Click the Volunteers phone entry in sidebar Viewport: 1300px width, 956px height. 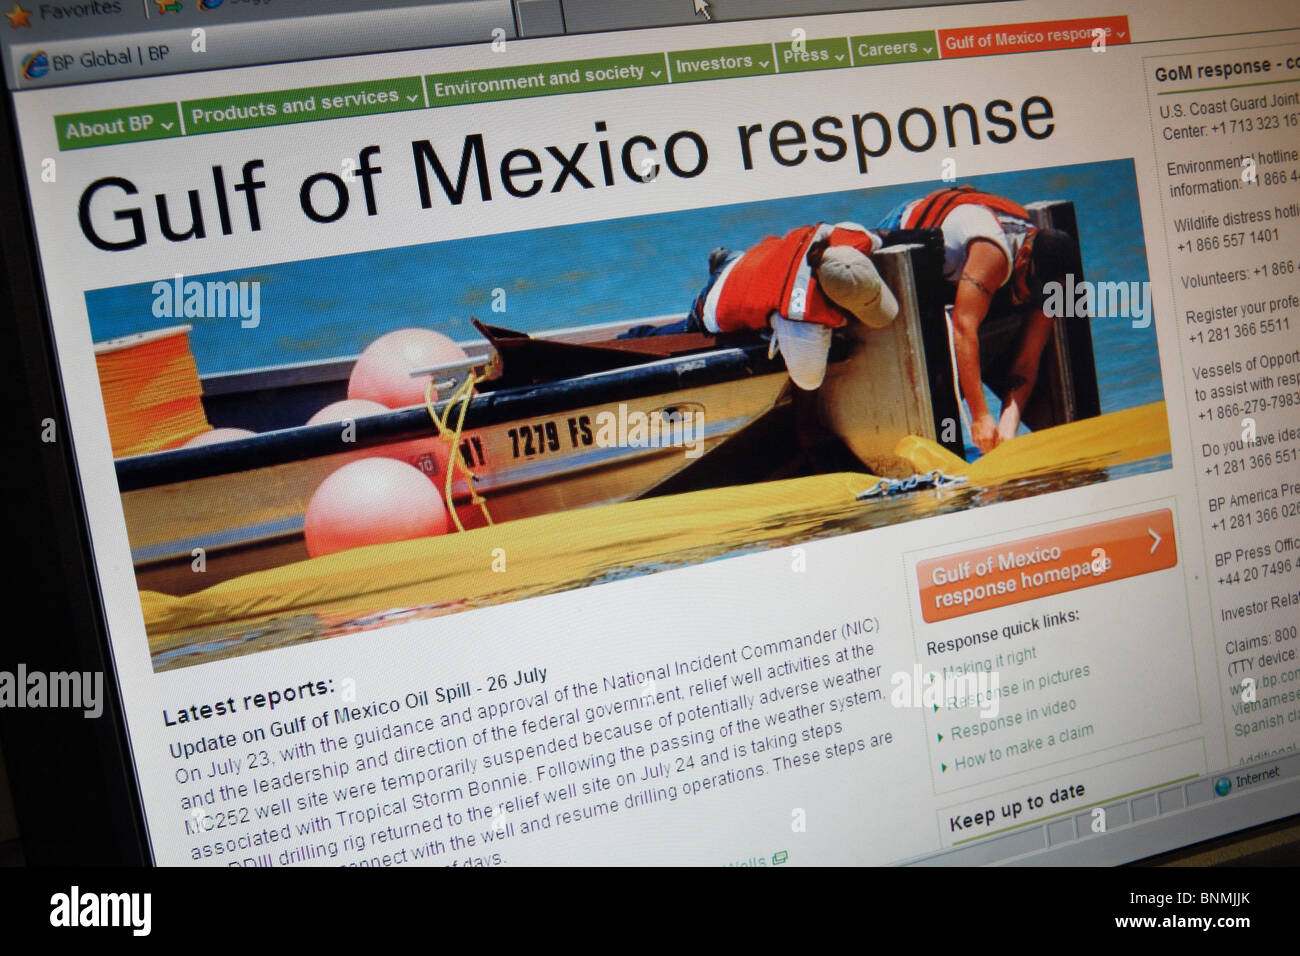click(x=1239, y=275)
